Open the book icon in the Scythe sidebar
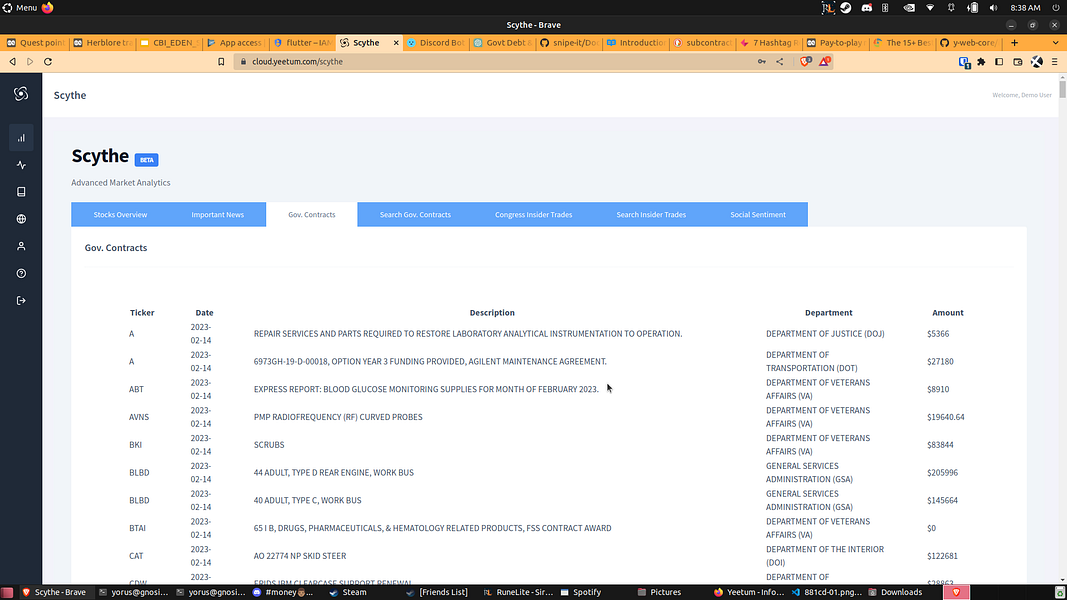 coord(20,191)
